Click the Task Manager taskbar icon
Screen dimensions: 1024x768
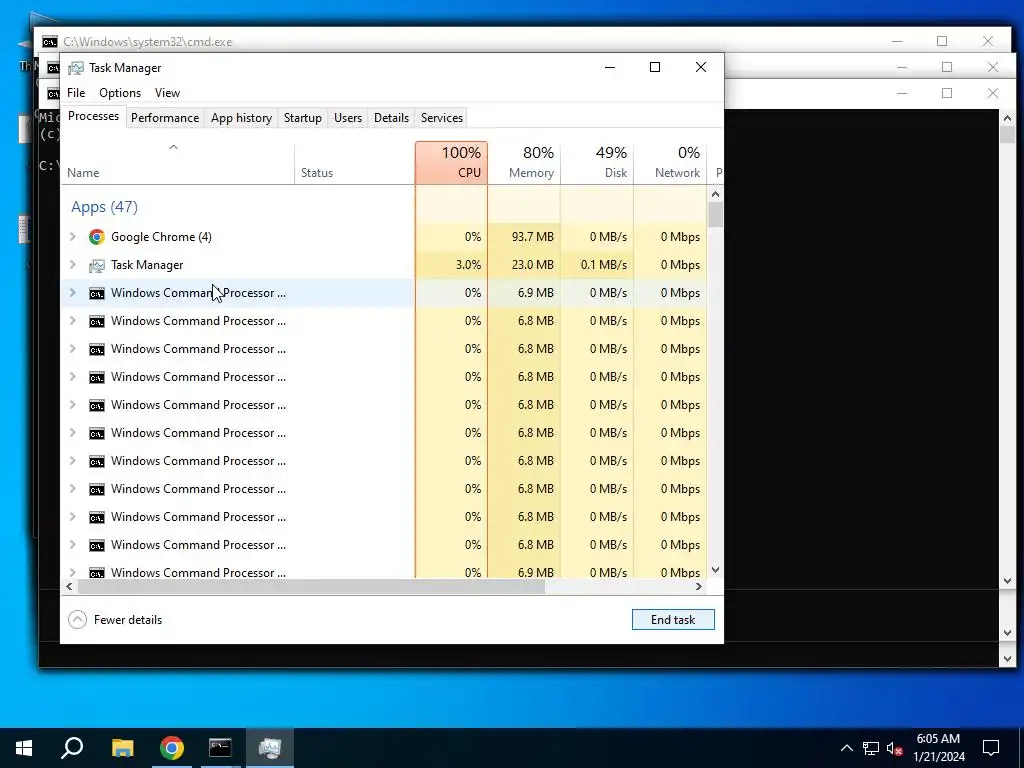pyautogui.click(x=270, y=748)
